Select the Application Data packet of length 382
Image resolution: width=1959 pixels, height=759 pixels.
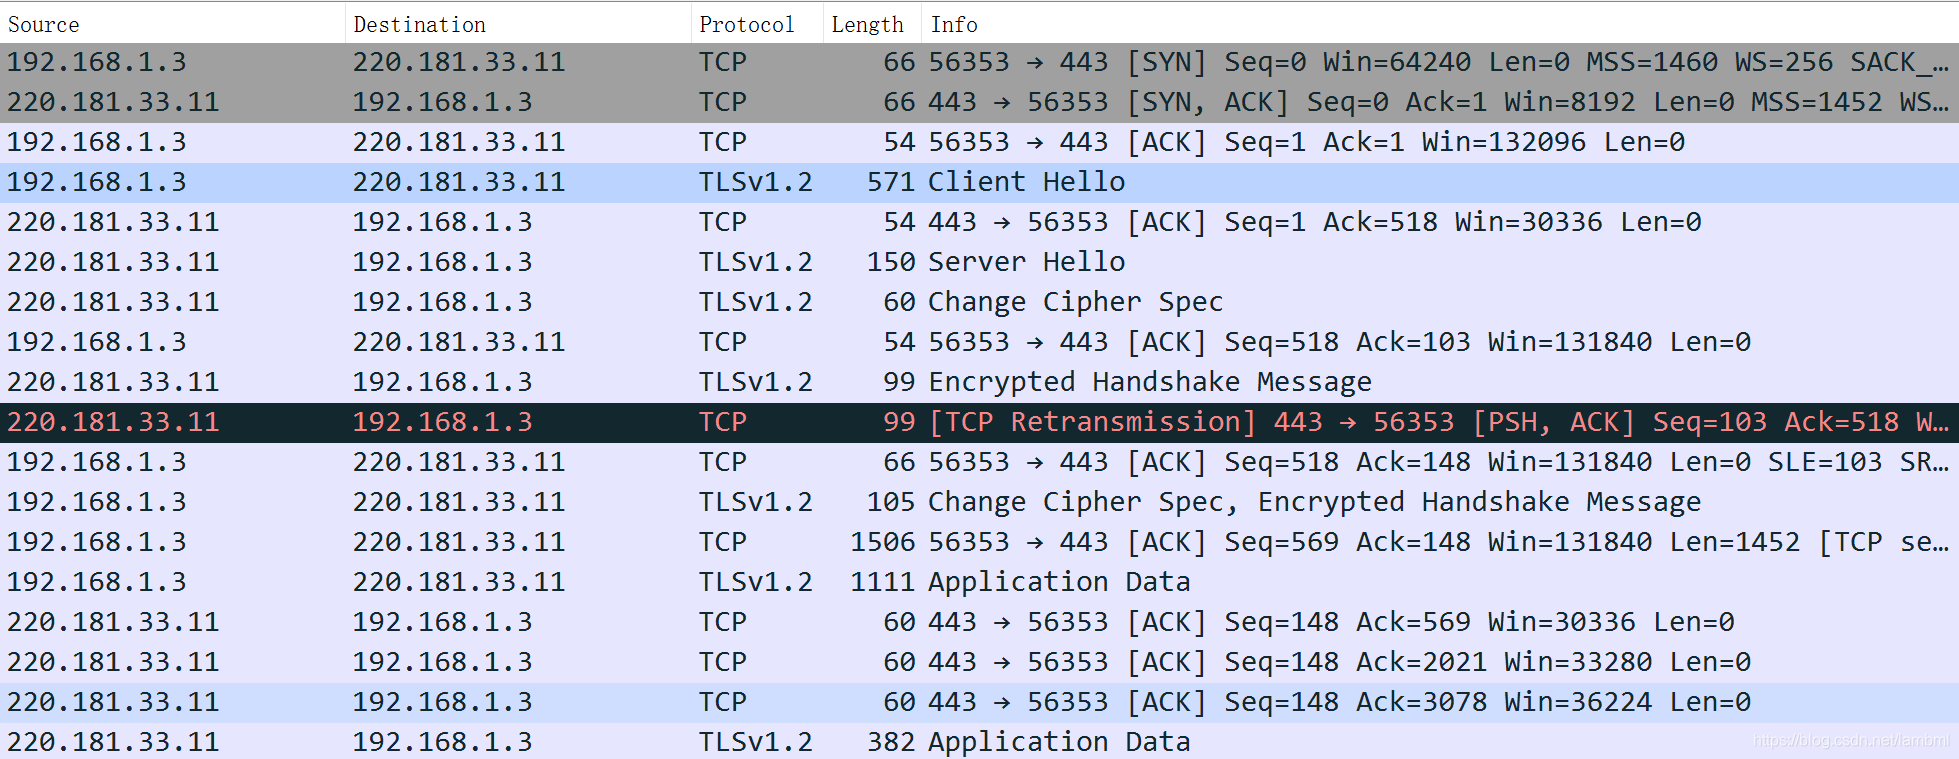click(x=979, y=741)
